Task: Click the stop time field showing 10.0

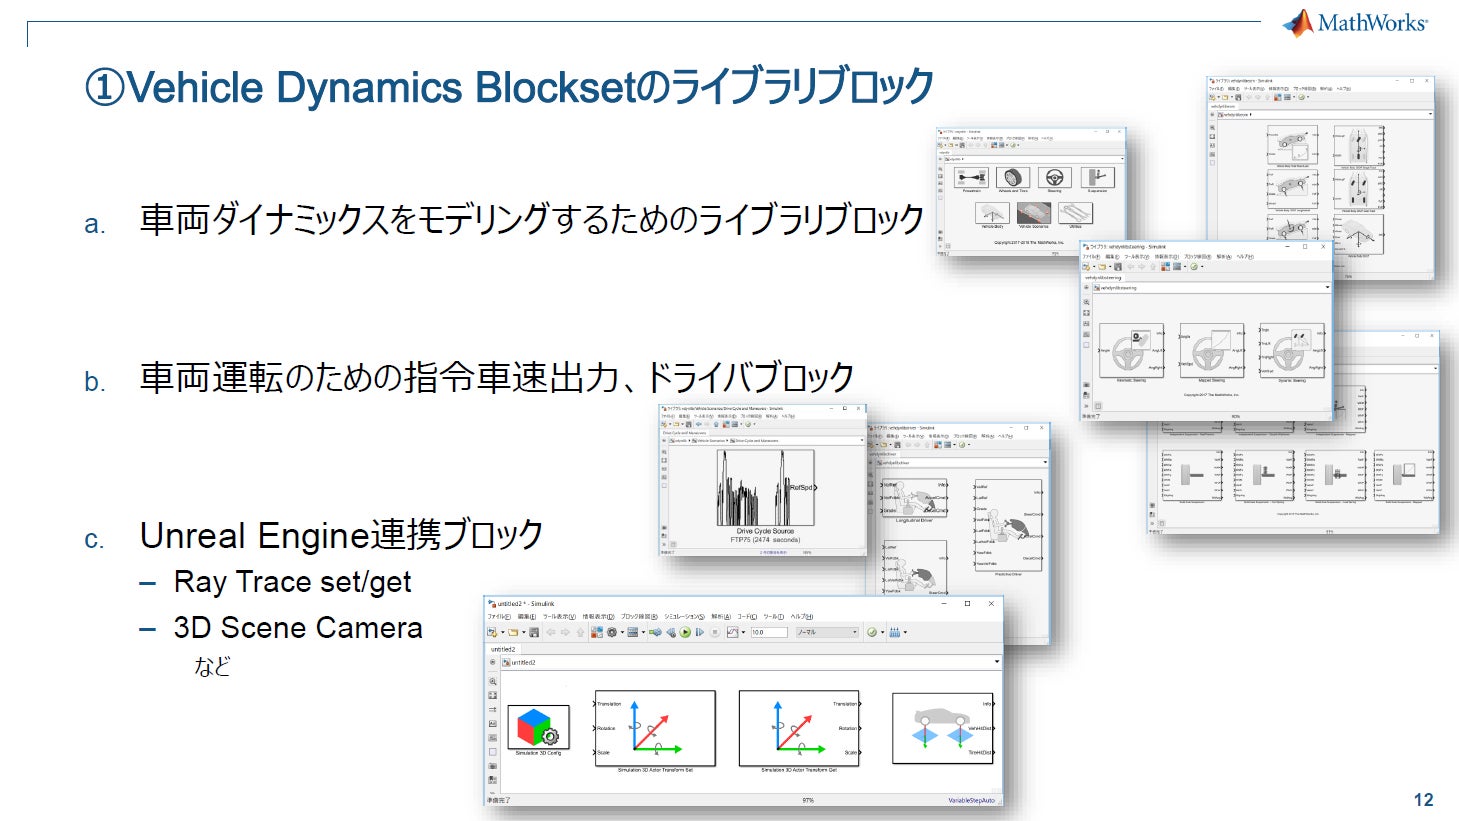Action: [769, 632]
